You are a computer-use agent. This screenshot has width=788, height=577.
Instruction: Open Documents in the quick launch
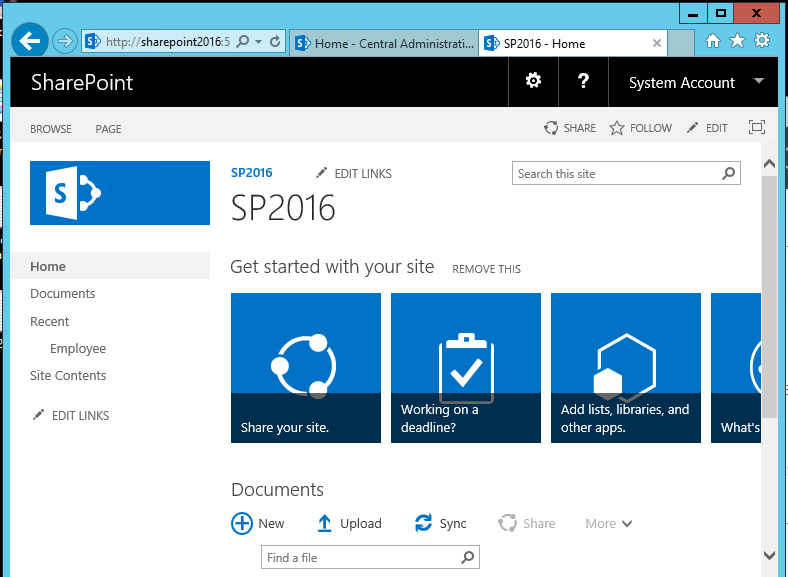point(63,294)
